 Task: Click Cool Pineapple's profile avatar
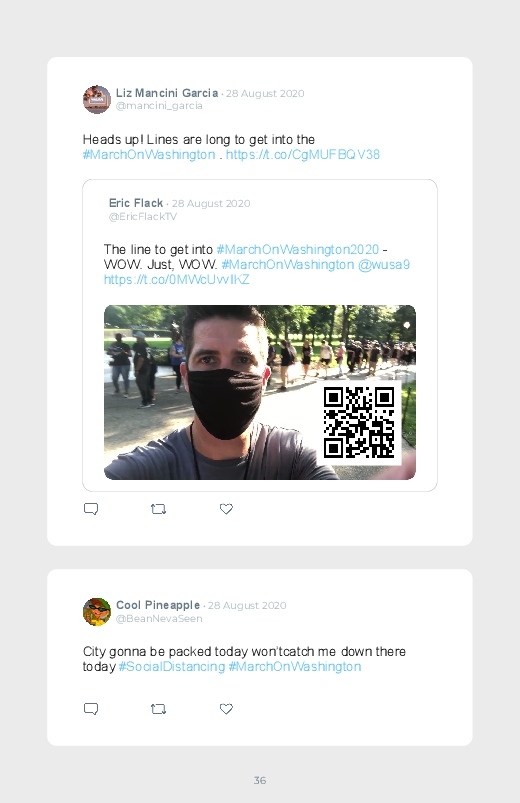coord(97,611)
